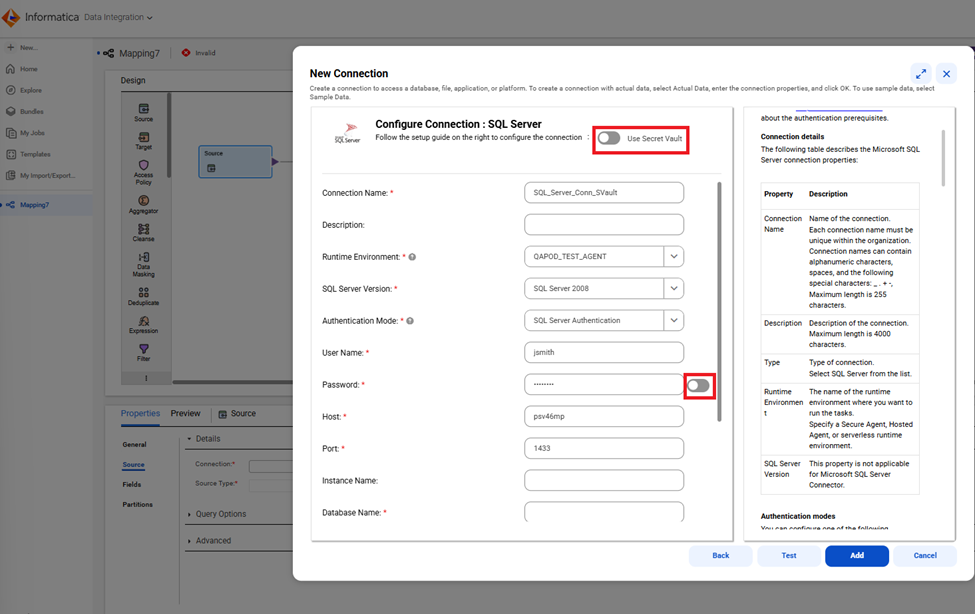Close the New Connection dialog
This screenshot has width=975, height=614.
[x=946, y=74]
